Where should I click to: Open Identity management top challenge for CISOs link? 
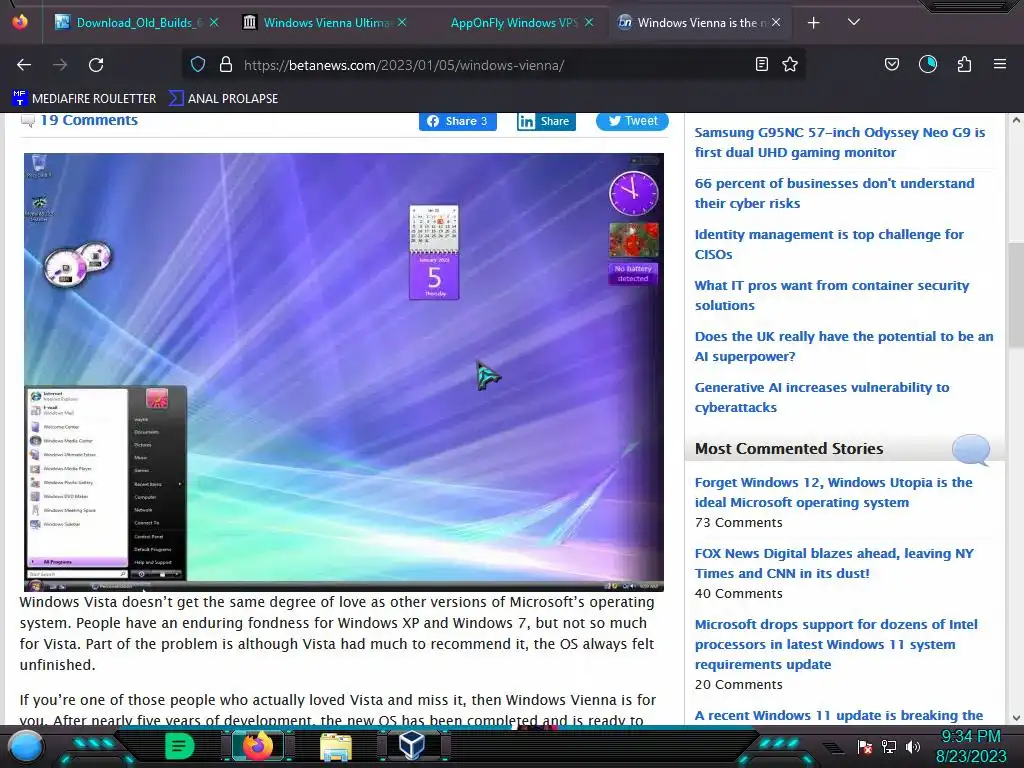coord(829,244)
